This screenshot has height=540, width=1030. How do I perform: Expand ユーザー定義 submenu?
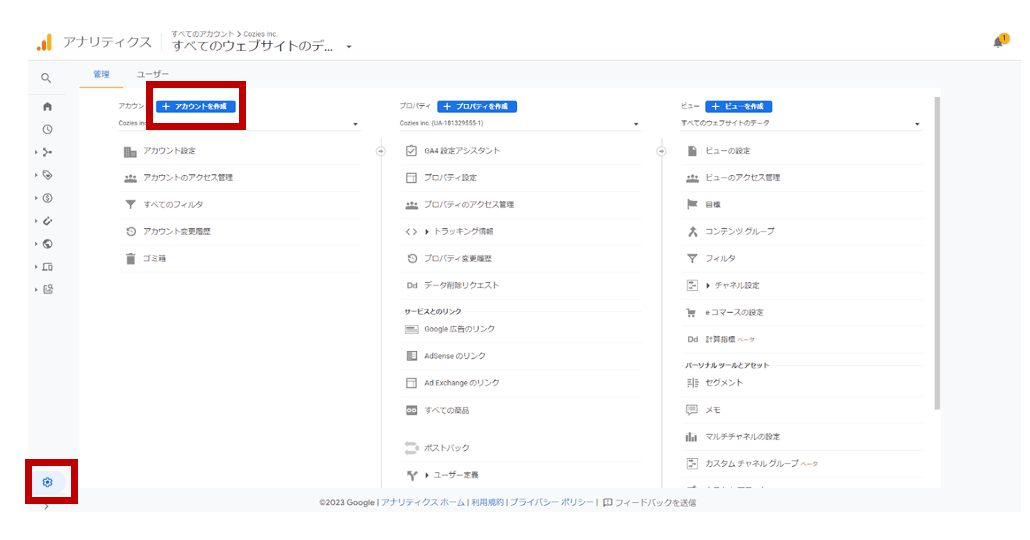click(427, 475)
